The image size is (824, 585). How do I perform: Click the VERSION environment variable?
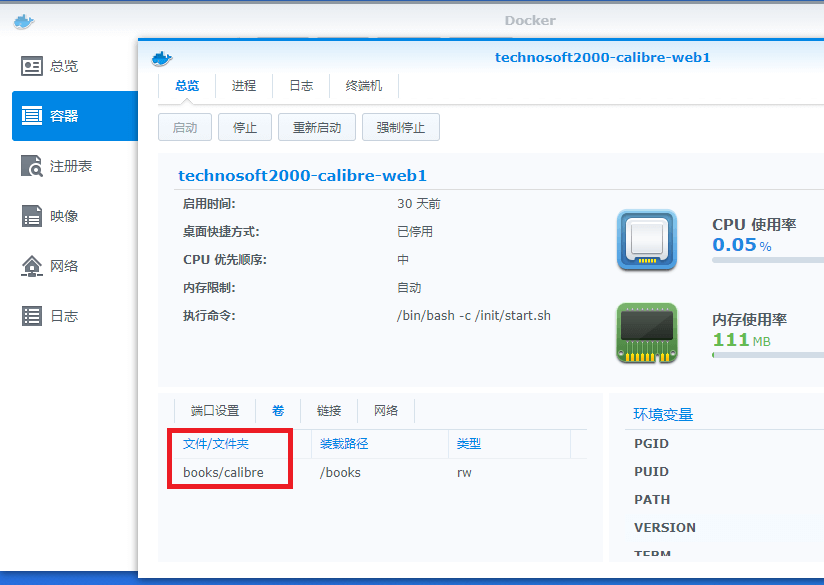coord(665,527)
